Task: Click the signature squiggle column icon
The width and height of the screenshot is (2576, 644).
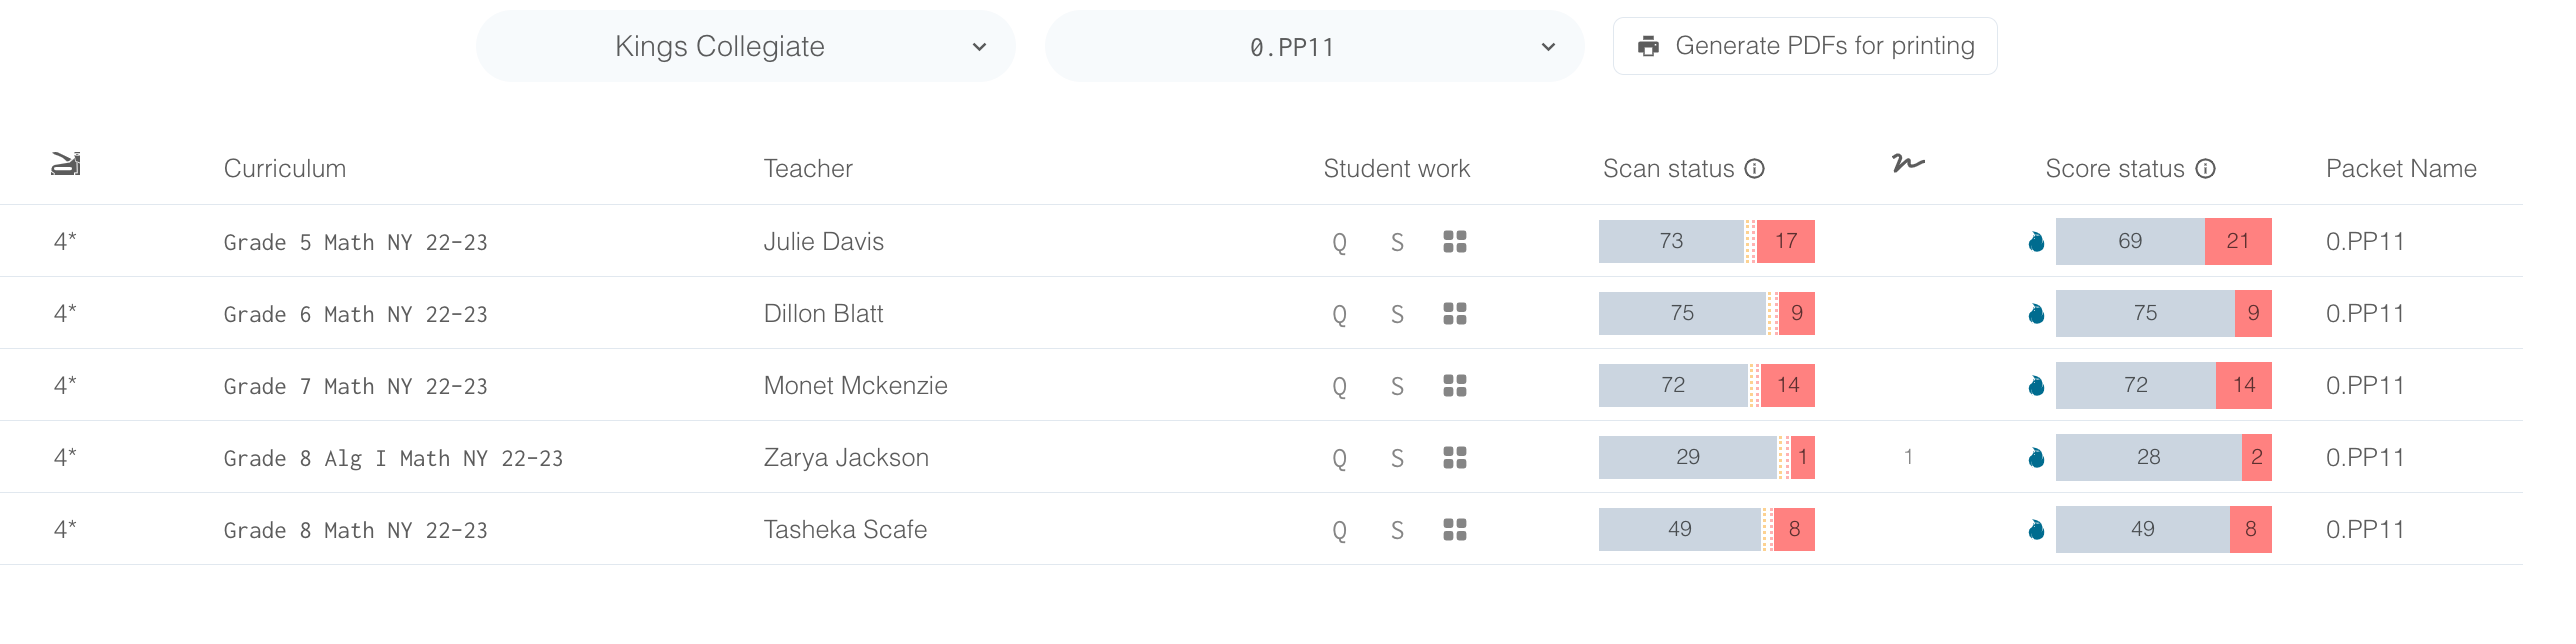Action: point(1908,164)
